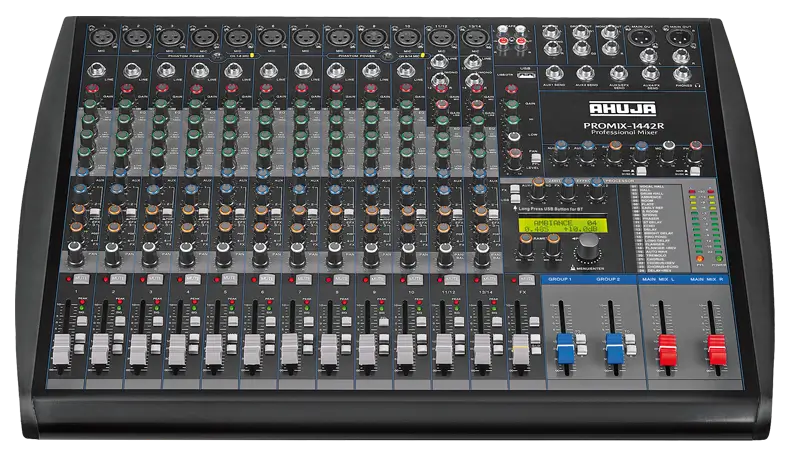Screen dimensions: 800x469
Task: Select the channel 7 XLR MIC input
Action: click(x=305, y=37)
